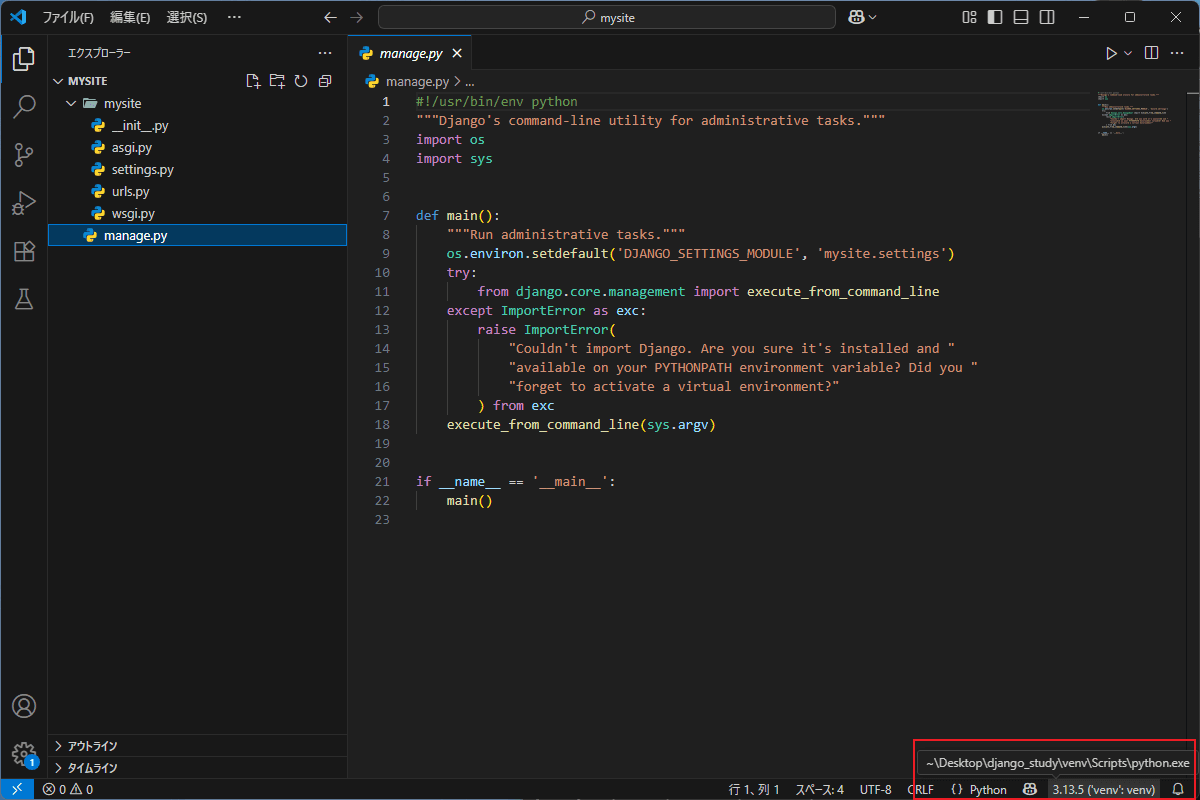Open the Accounts menu icon

coord(24,706)
